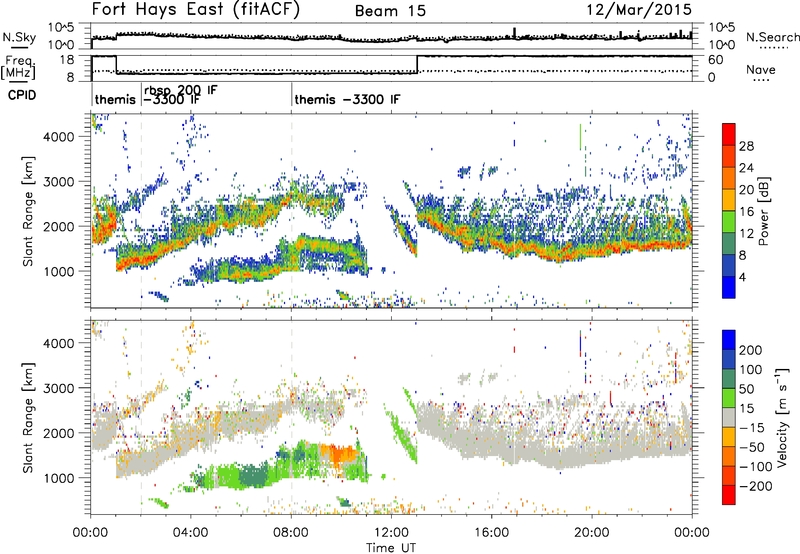800x554 pixels.
Task: Click the '60' tick of Nave axis
Action: click(x=715, y=60)
